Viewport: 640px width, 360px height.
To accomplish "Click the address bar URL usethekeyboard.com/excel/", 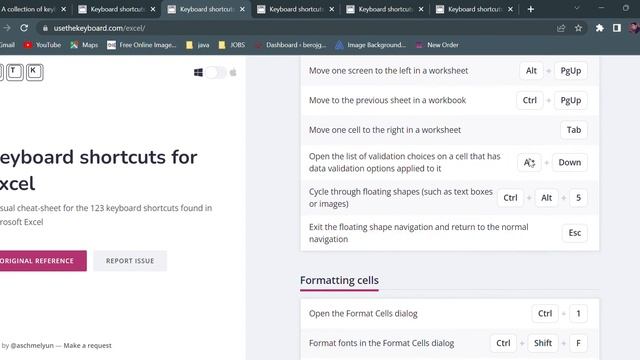I will (x=100, y=28).
